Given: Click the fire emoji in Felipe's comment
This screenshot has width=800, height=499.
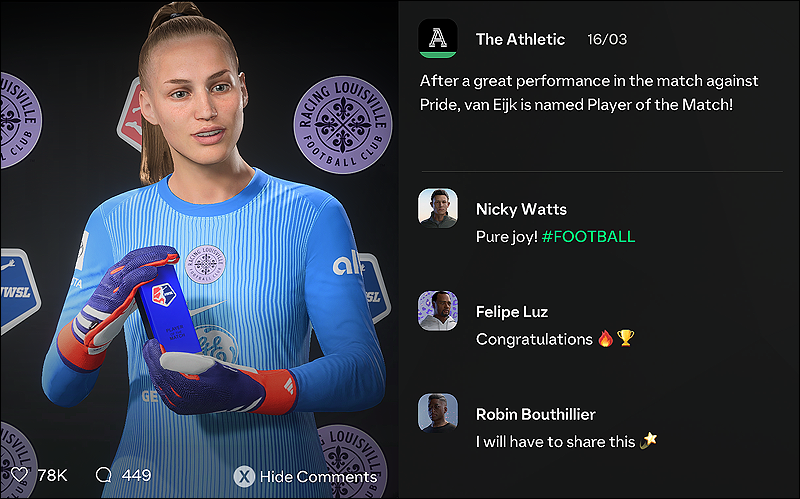Looking at the screenshot, I should click(605, 338).
